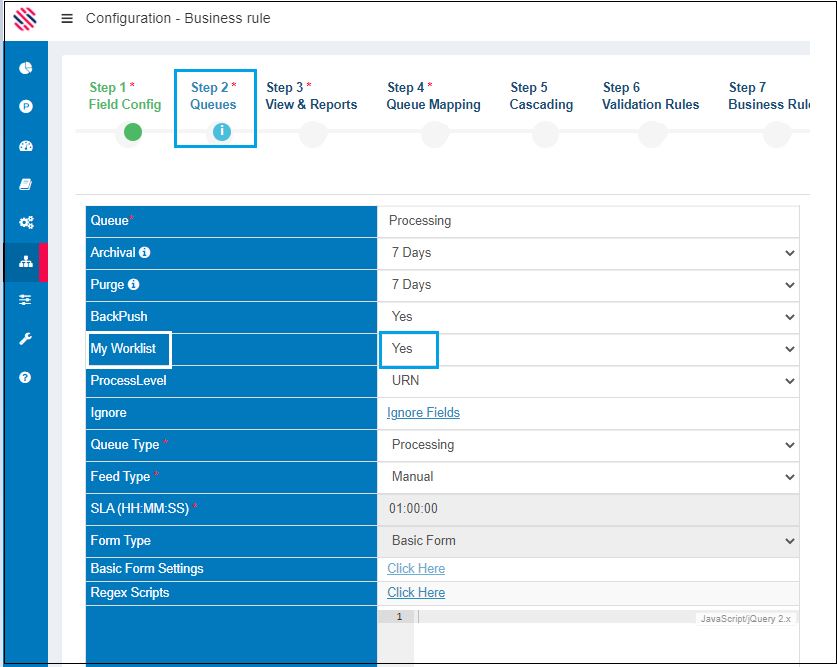Switch to Step 1 Field Config
Screen dimensions: 837x667
(x=124, y=96)
